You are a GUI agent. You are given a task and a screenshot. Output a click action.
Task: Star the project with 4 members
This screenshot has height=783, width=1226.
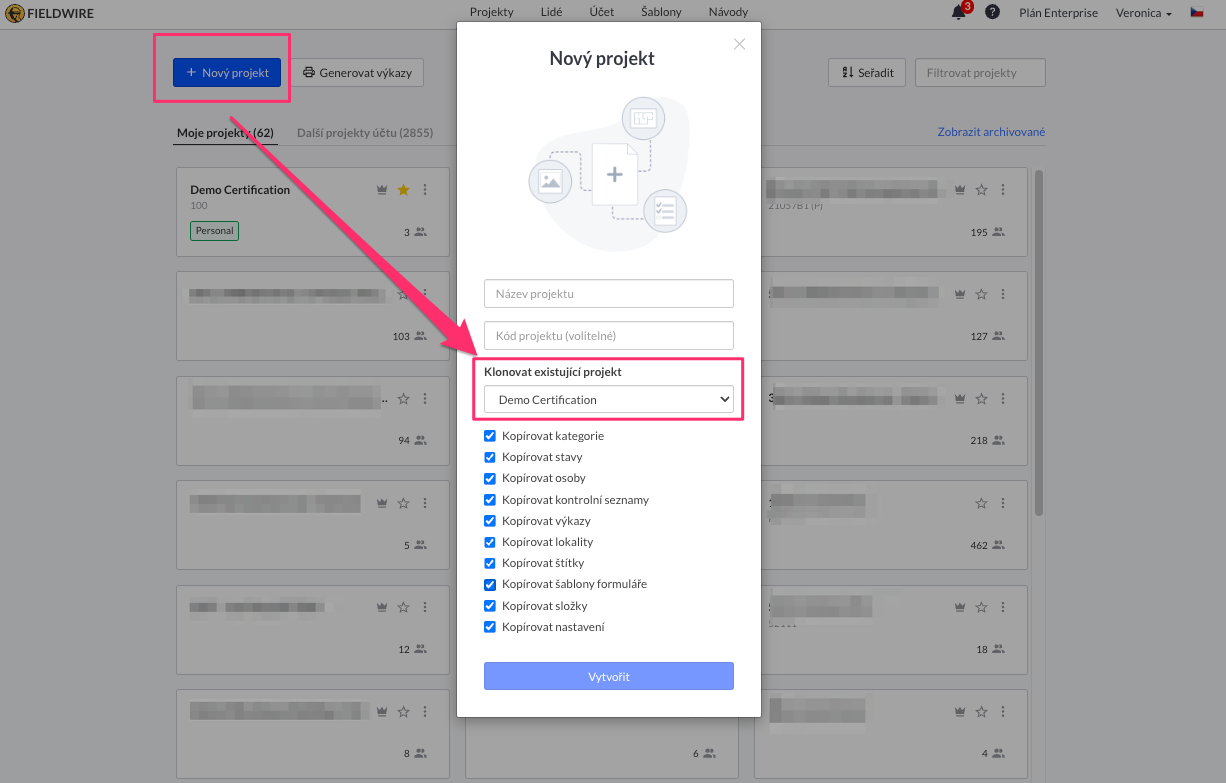[x=982, y=712]
